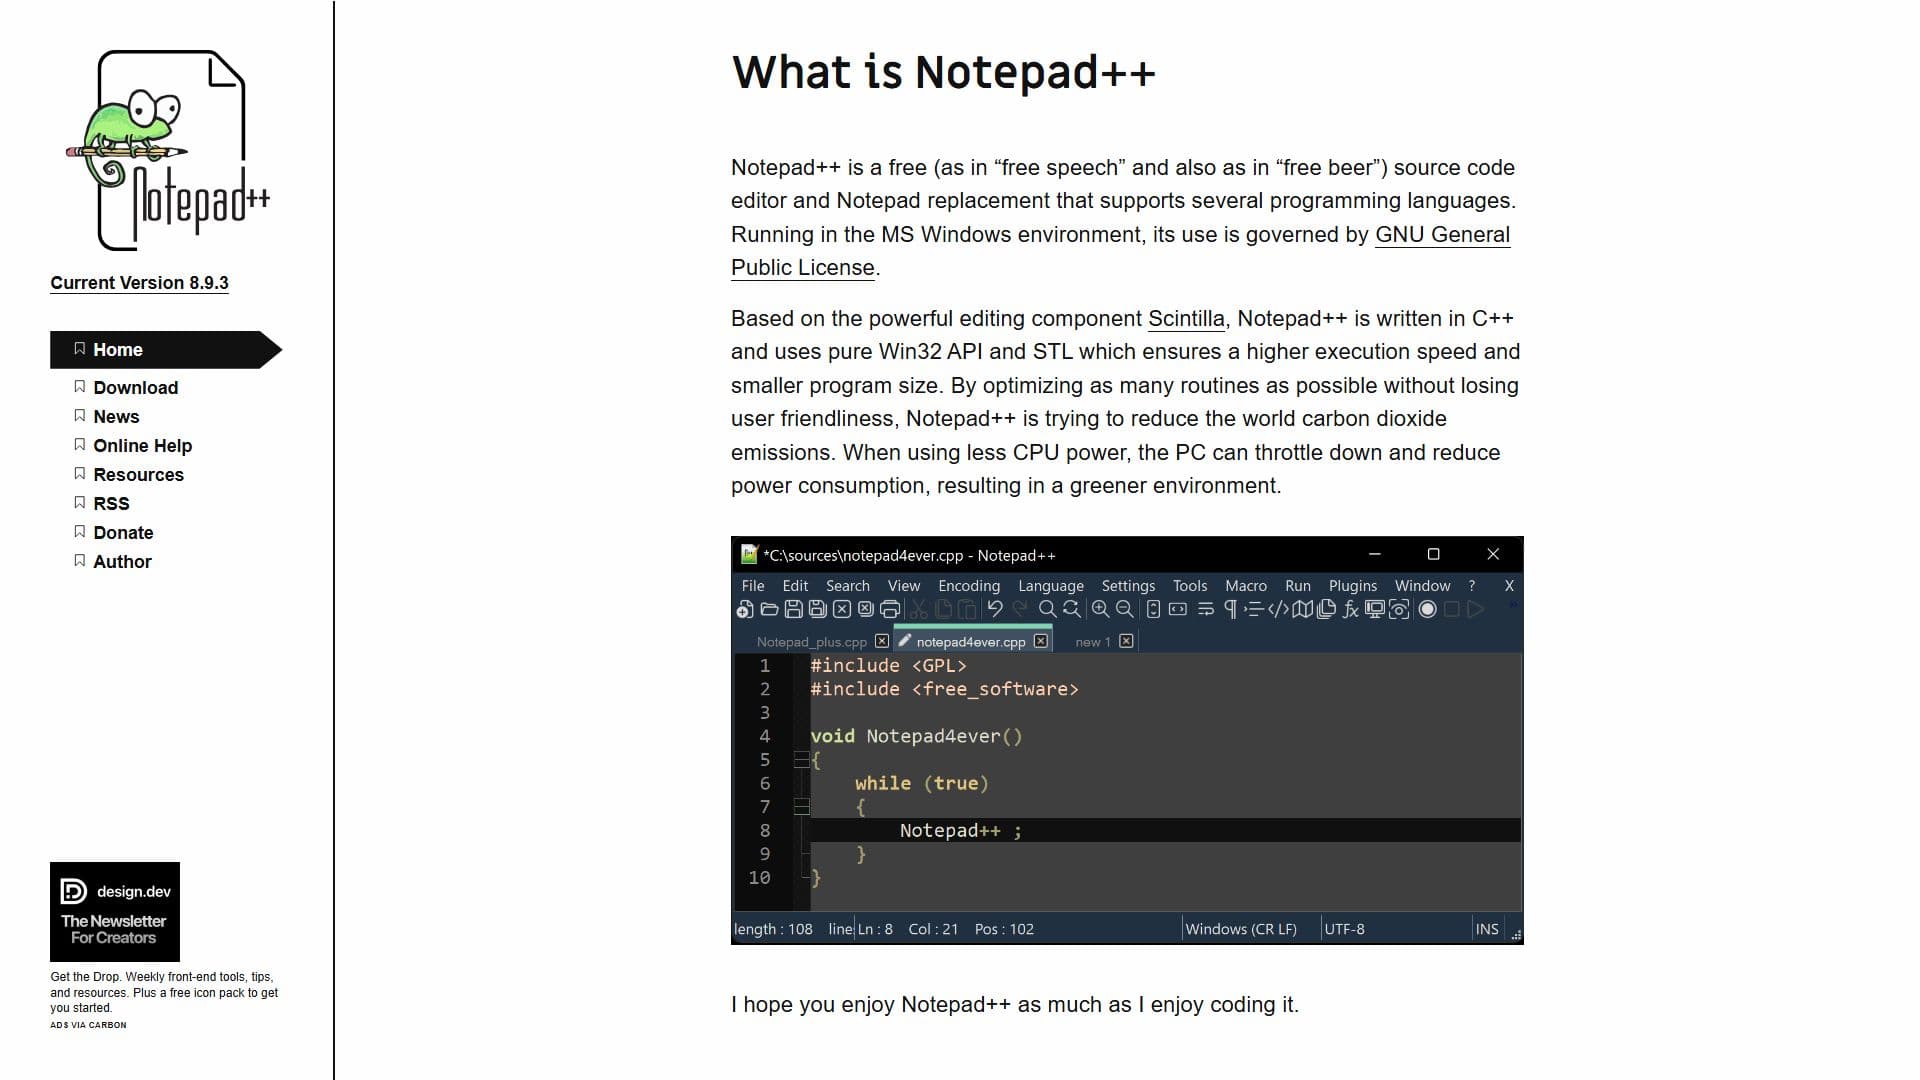This screenshot has height=1080, width=1920.
Task: Open the Resources sidebar link
Action: click(138, 475)
